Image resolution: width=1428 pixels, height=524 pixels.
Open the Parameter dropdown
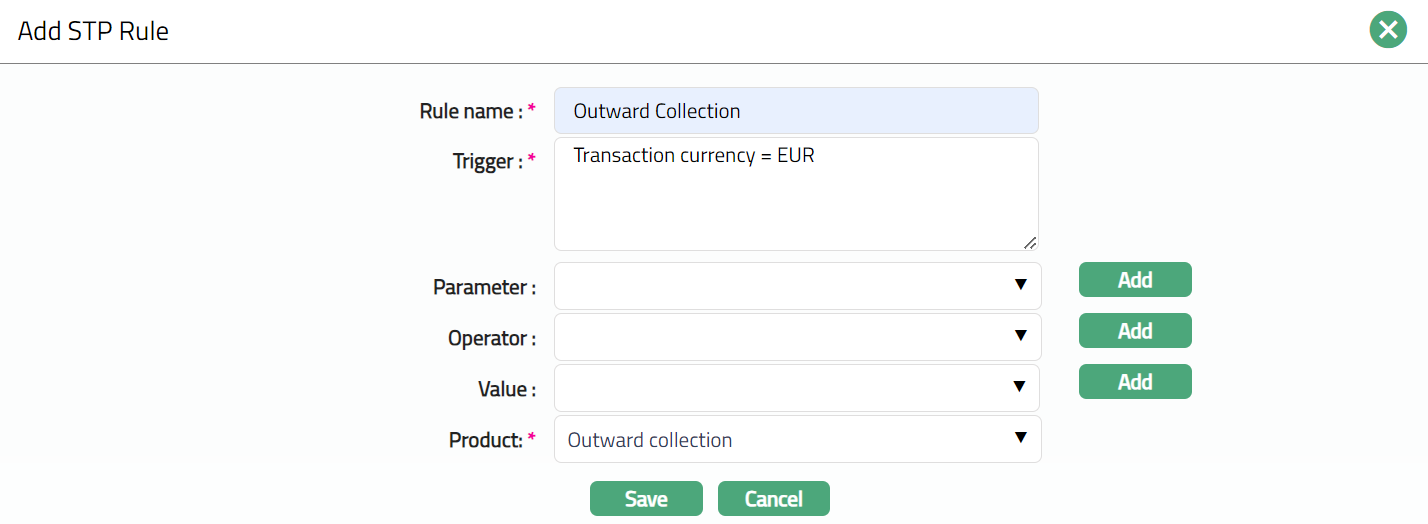click(x=797, y=286)
